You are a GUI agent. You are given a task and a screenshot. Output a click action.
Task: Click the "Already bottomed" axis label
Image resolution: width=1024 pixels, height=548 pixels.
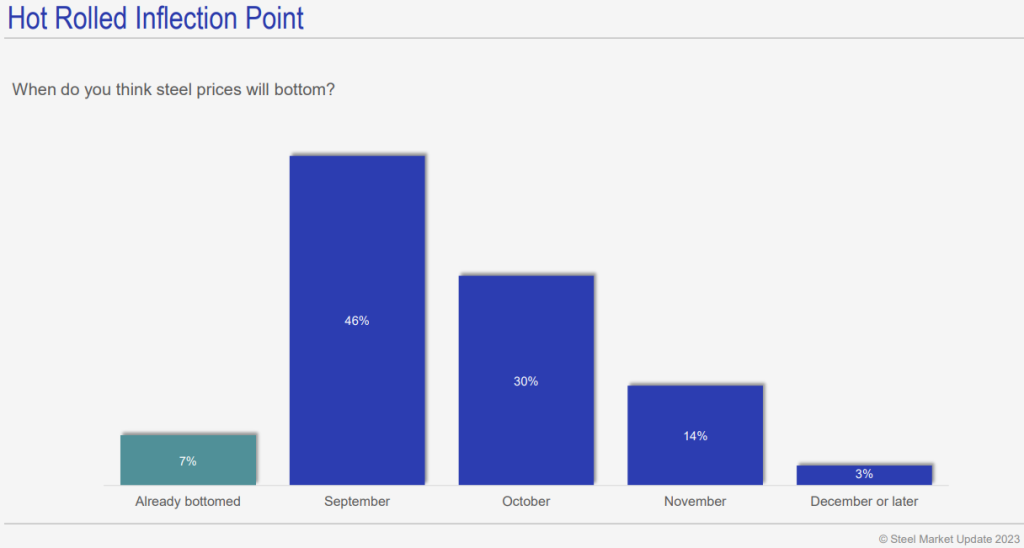(x=188, y=501)
